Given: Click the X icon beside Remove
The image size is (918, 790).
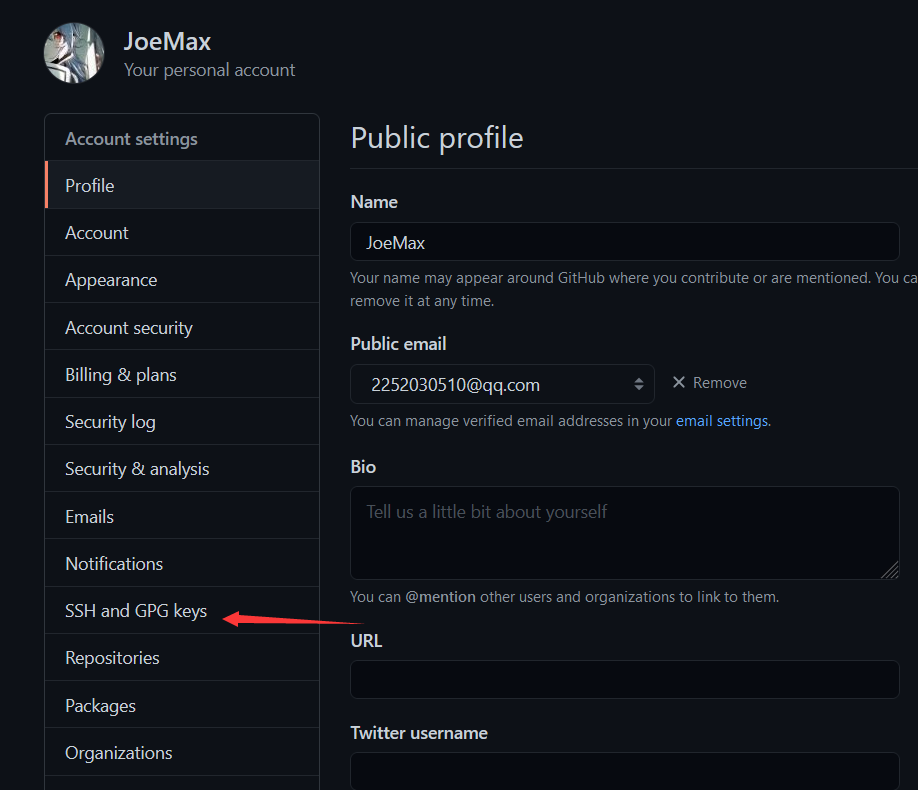Looking at the screenshot, I should point(679,382).
